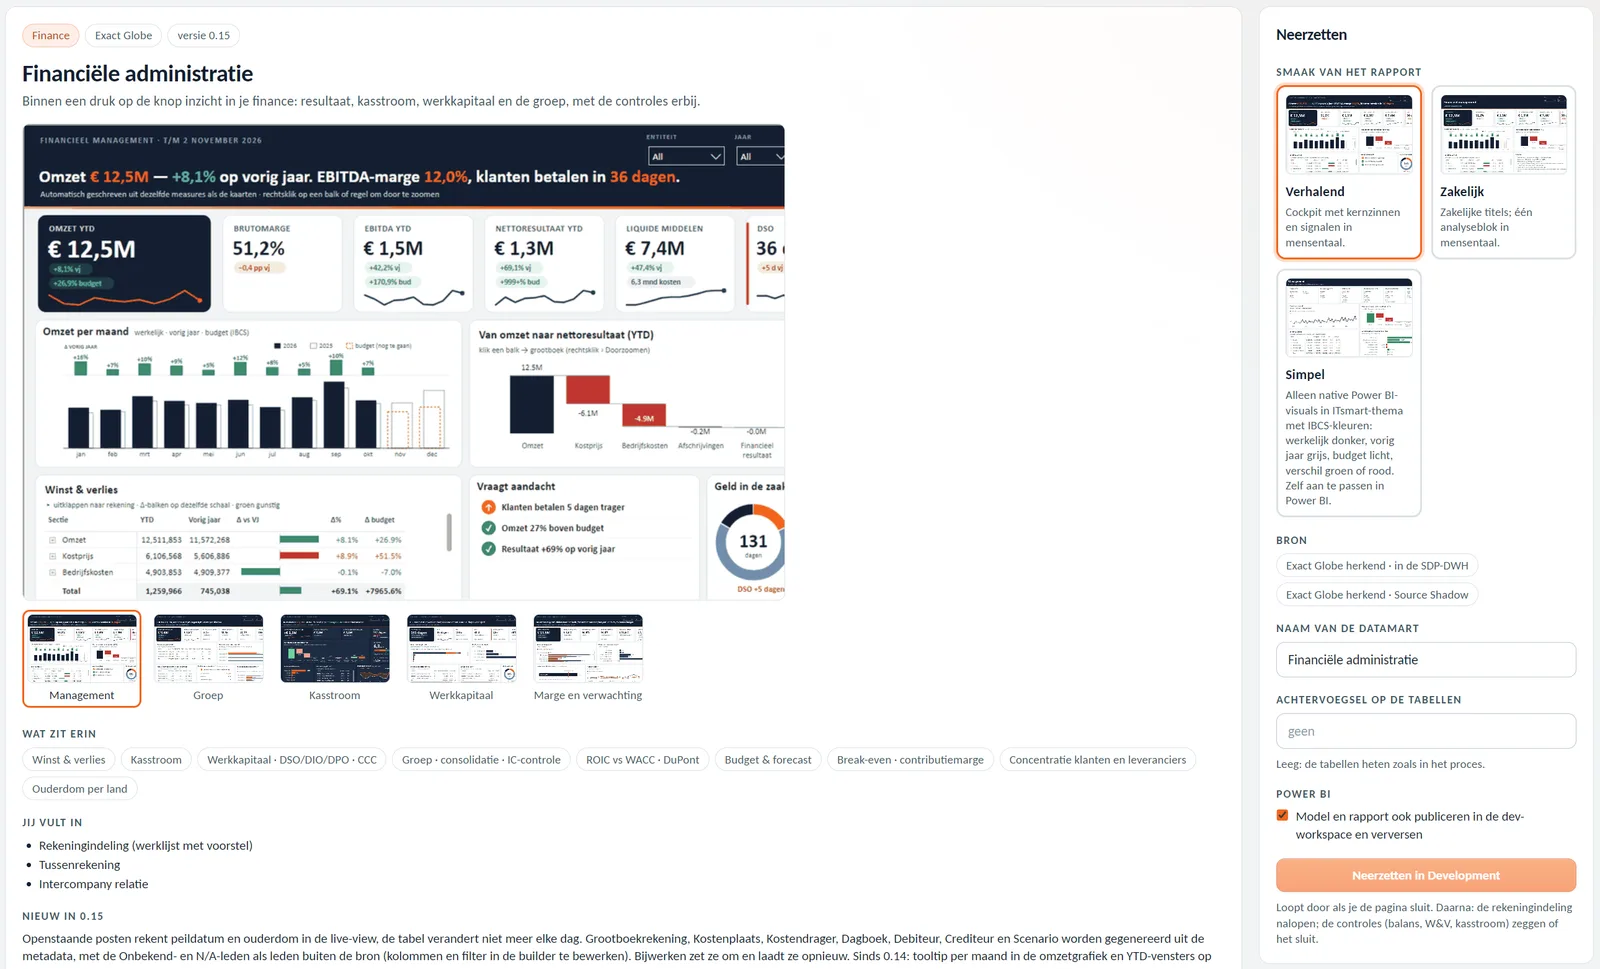This screenshot has width=1600, height=969.
Task: Click the Brutomarge 51,2% KPI card
Action: coord(282,263)
